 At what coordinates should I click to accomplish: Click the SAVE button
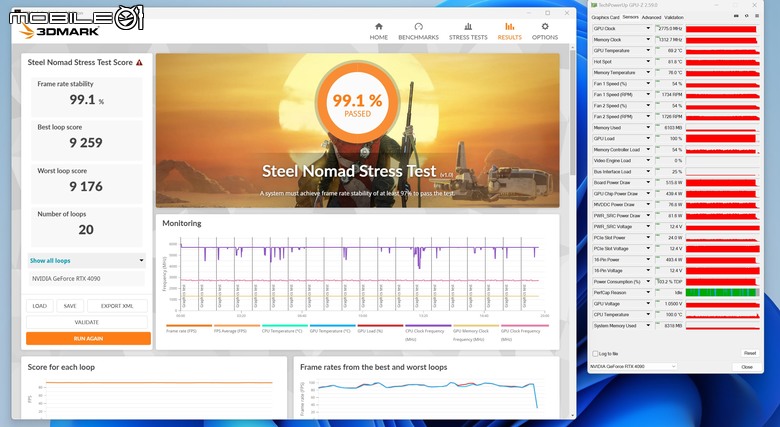pyautogui.click(x=70, y=306)
